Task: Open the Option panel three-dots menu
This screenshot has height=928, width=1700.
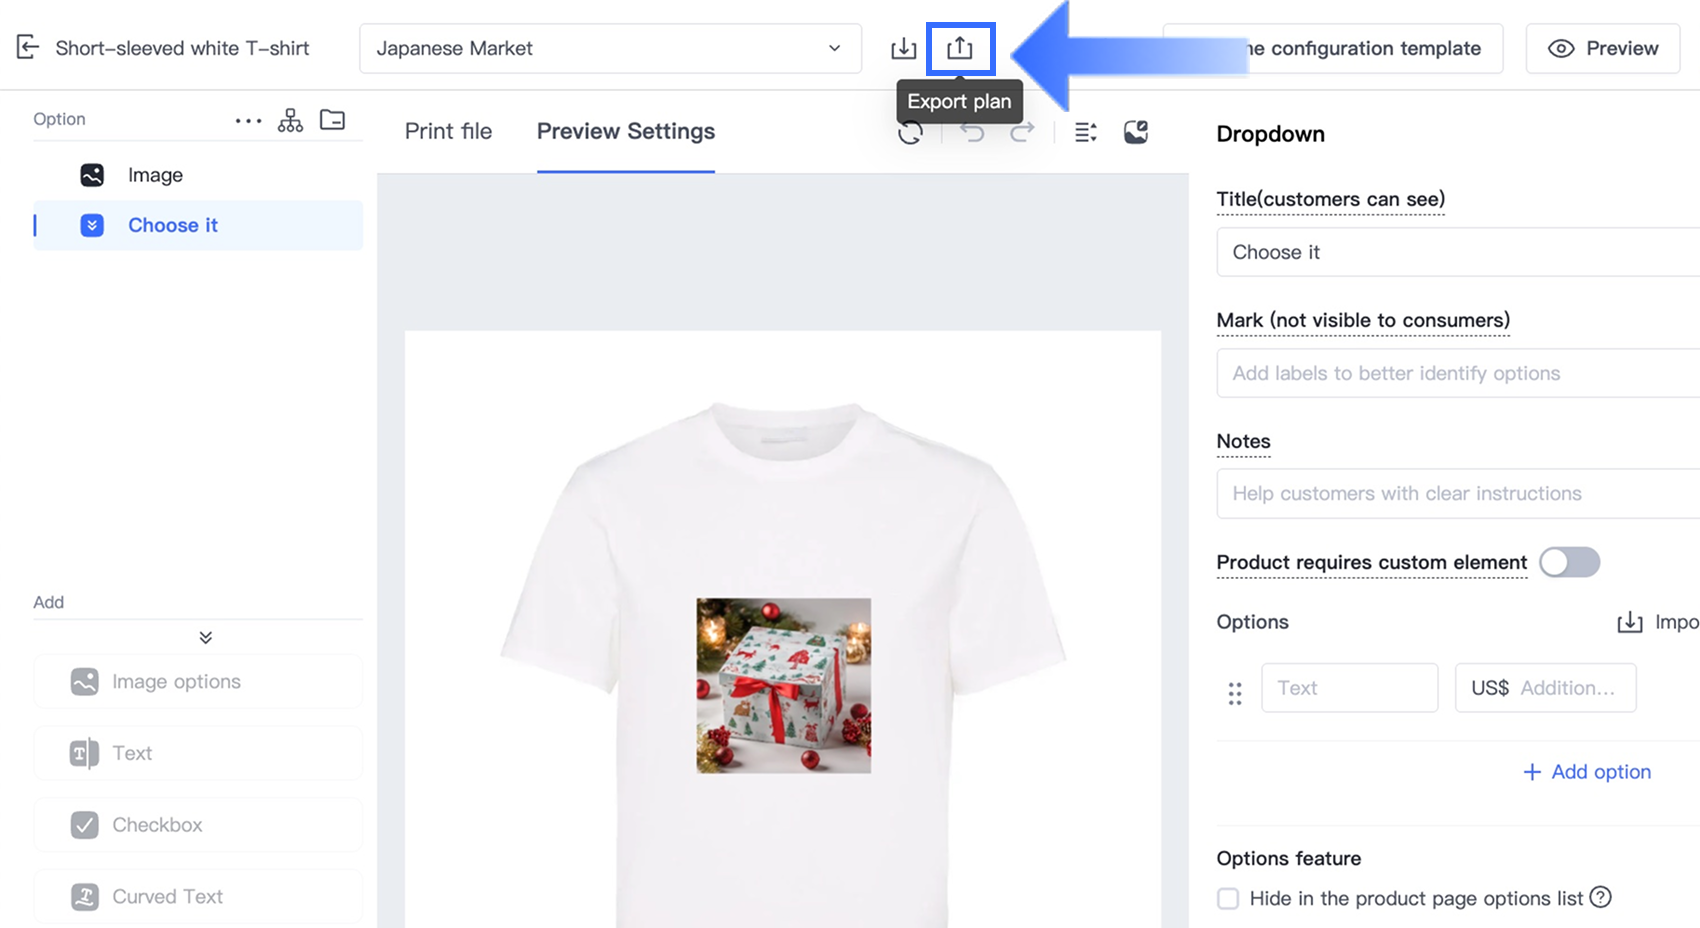Action: pyautogui.click(x=248, y=121)
